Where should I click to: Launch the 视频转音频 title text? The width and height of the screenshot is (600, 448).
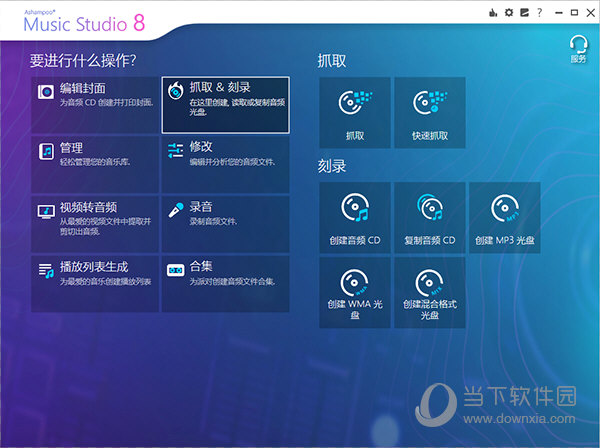coord(88,207)
